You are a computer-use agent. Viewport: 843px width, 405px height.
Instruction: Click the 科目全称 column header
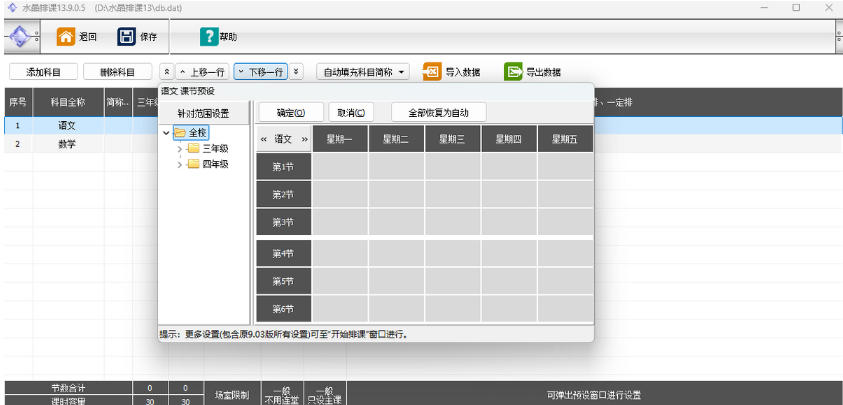[x=68, y=102]
